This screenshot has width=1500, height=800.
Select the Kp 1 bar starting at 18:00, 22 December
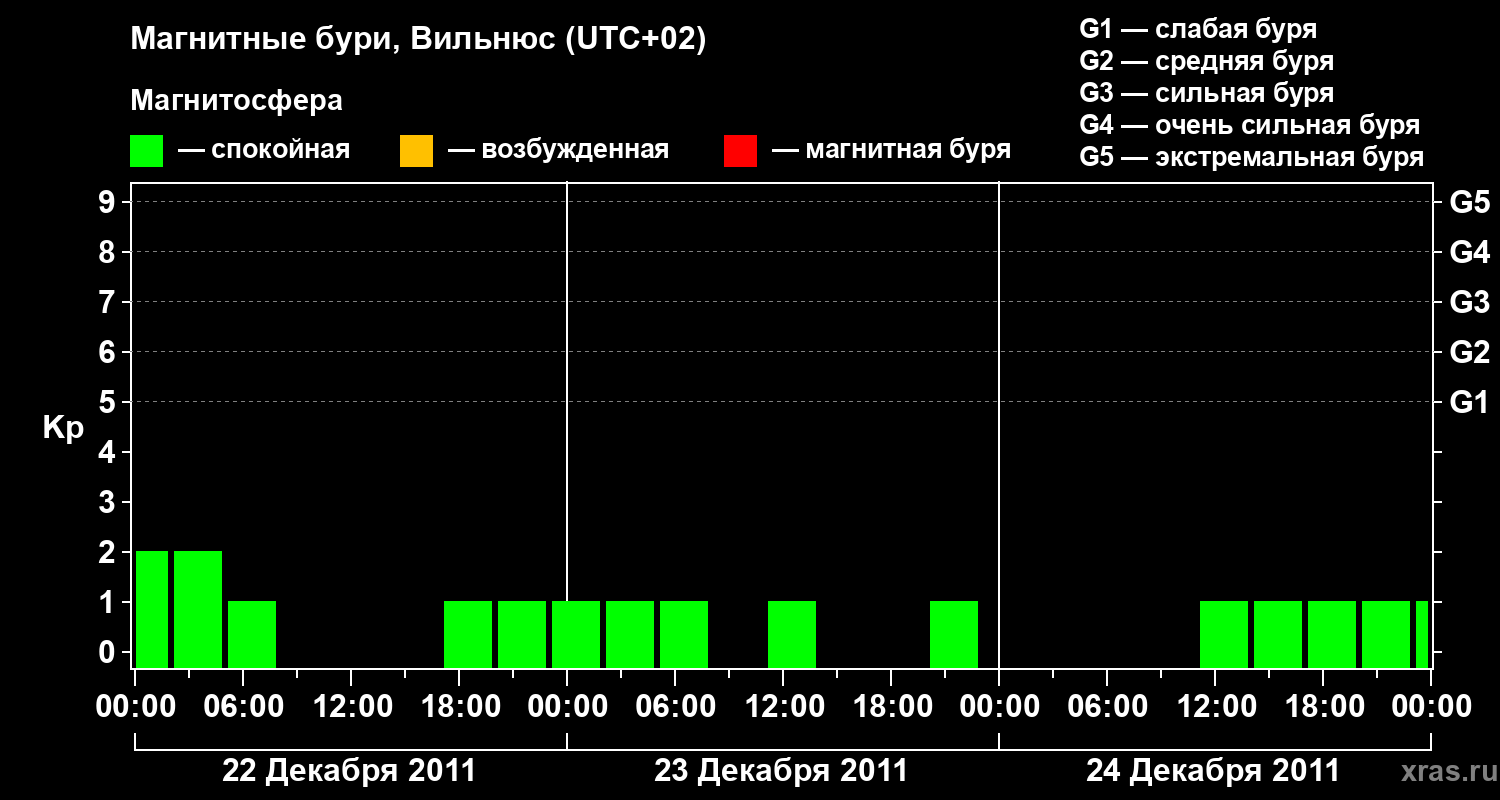(468, 634)
